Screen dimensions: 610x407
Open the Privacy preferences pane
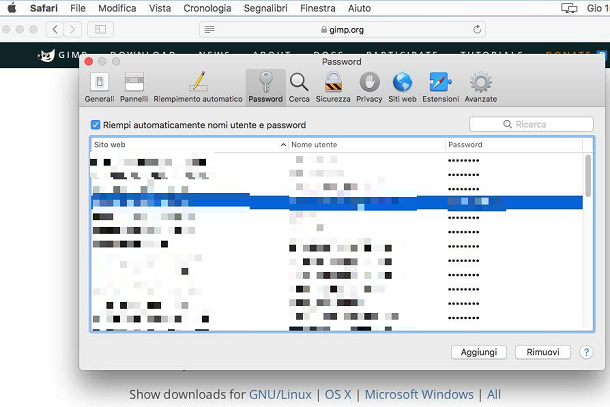pyautogui.click(x=369, y=88)
